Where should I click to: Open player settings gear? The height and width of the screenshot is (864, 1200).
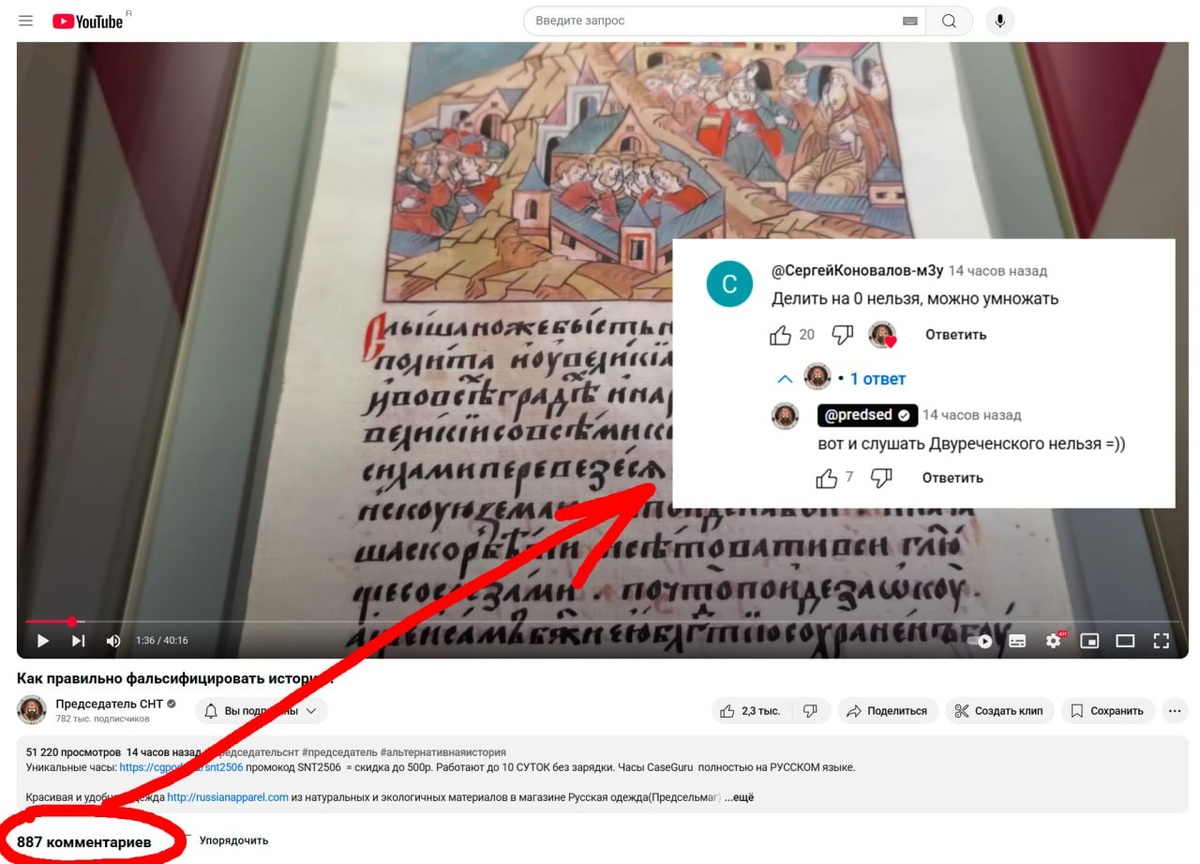(x=1054, y=641)
